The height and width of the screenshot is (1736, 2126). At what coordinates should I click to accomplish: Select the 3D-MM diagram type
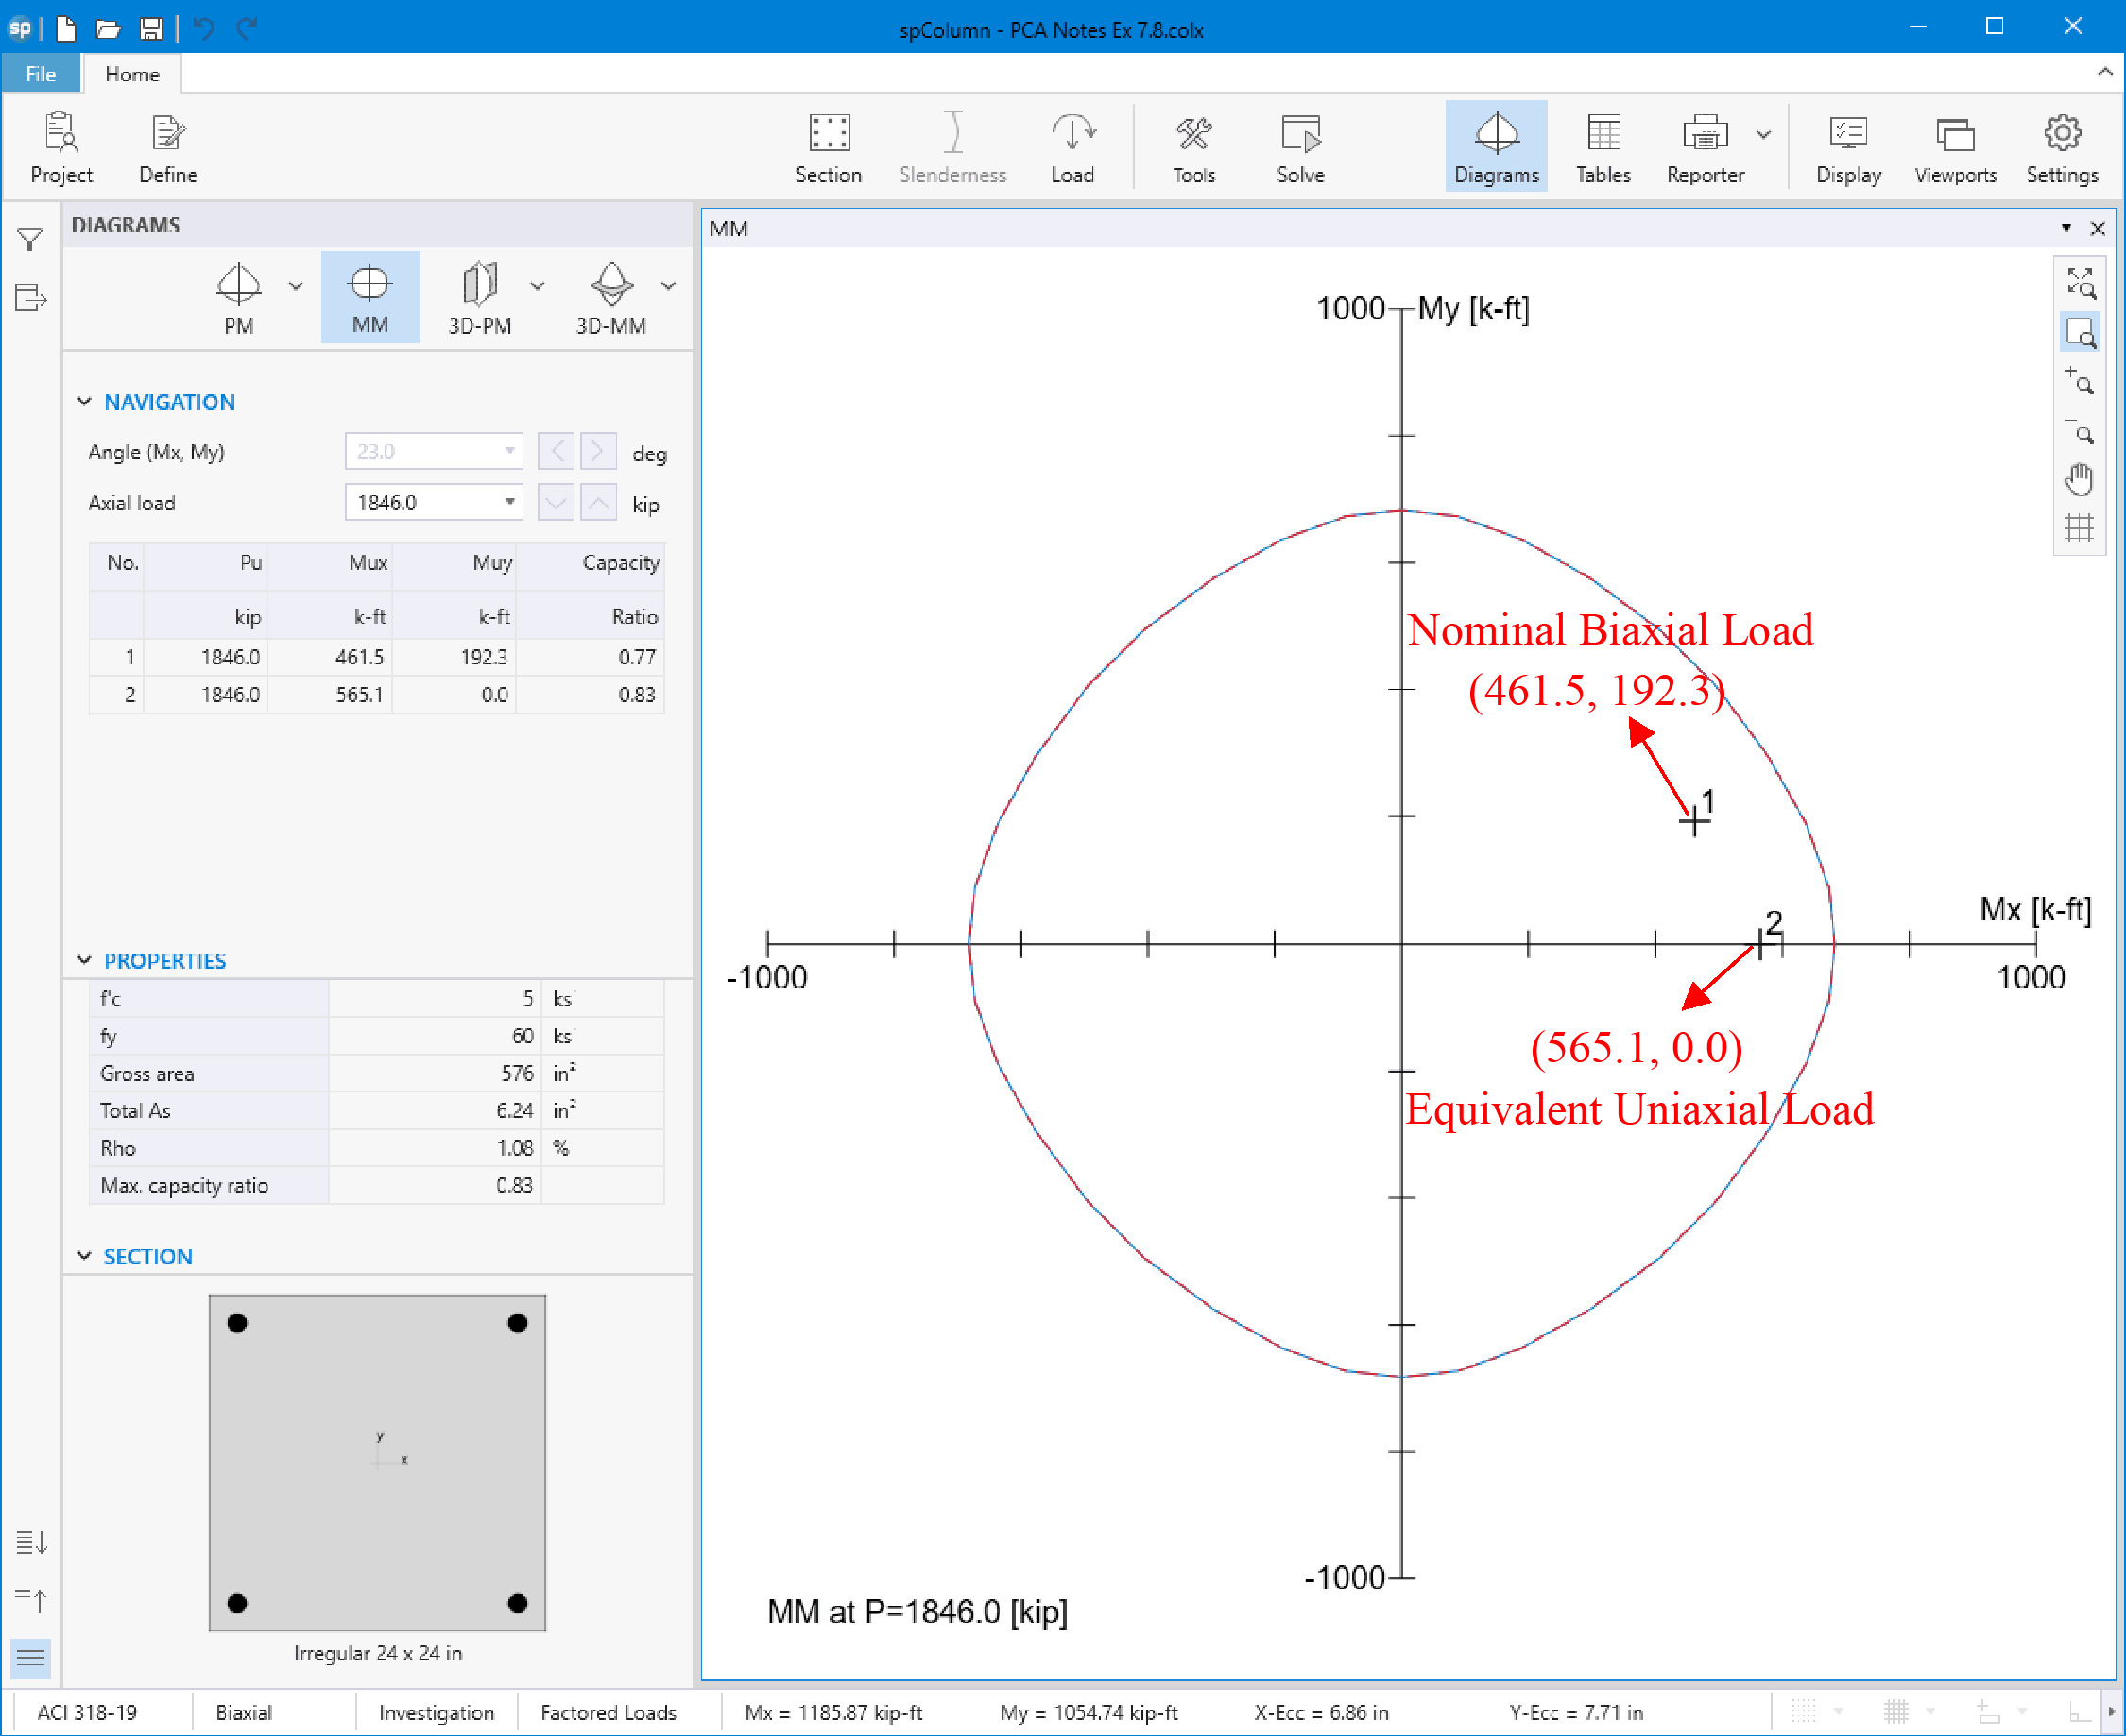pyautogui.click(x=611, y=298)
